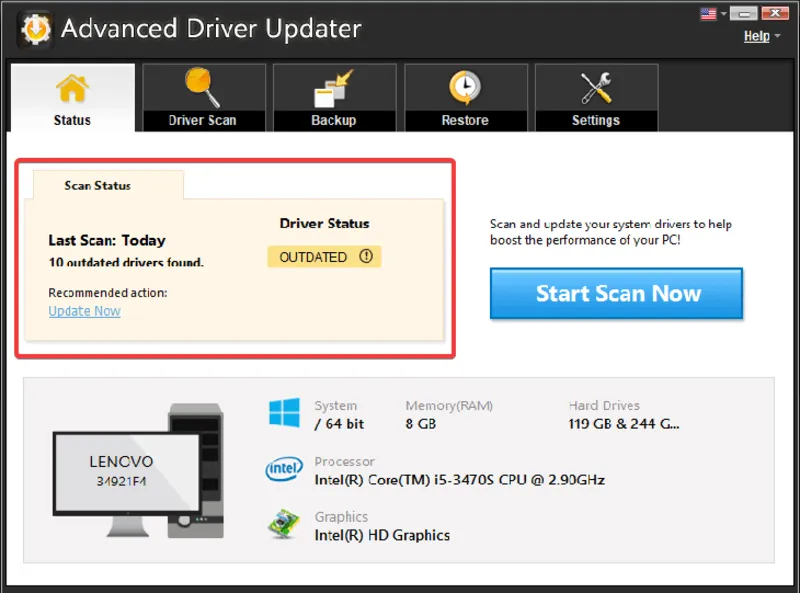Screen dimensions: 800x593
Task: Click the Intel logo beside Processor
Action: point(284,468)
